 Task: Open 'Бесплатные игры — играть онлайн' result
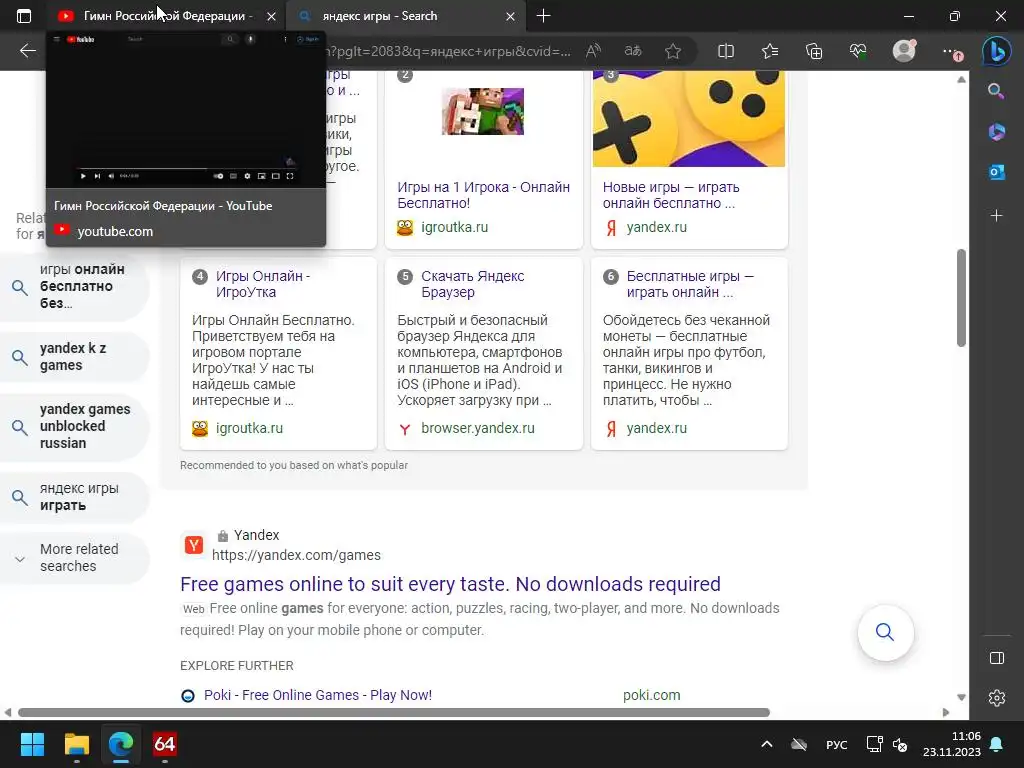click(x=690, y=283)
